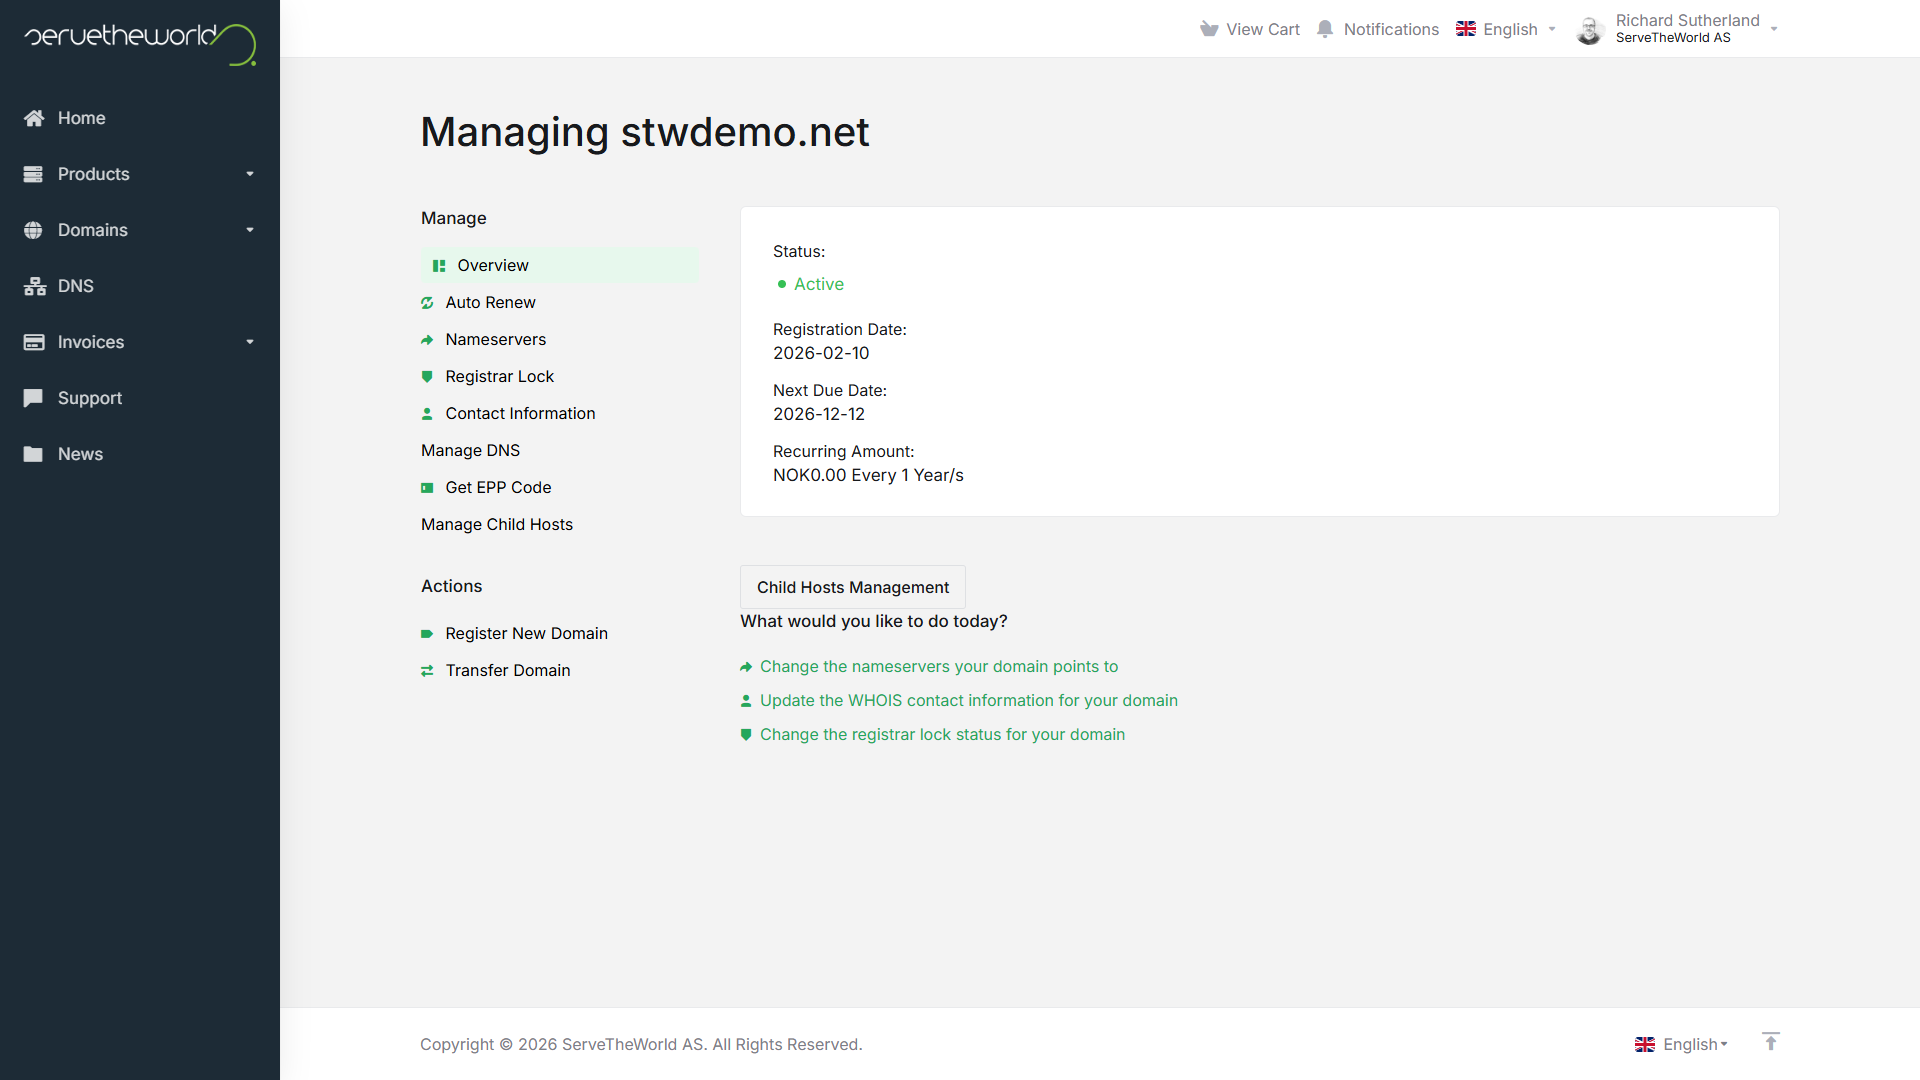
Task: Click shield icon beside registrar lock status link
Action: coord(746,735)
